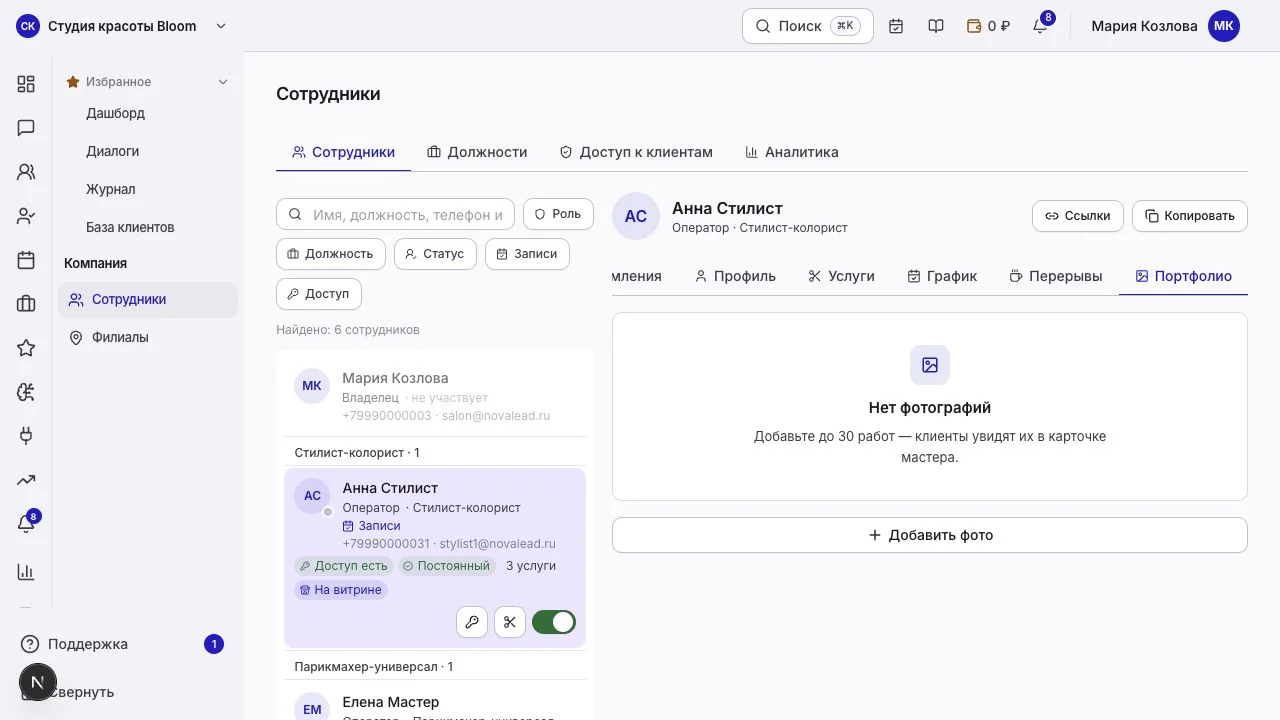1280x720 pixels.
Task: Open the brain AI icon in left rail
Action: pyautogui.click(x=26, y=392)
